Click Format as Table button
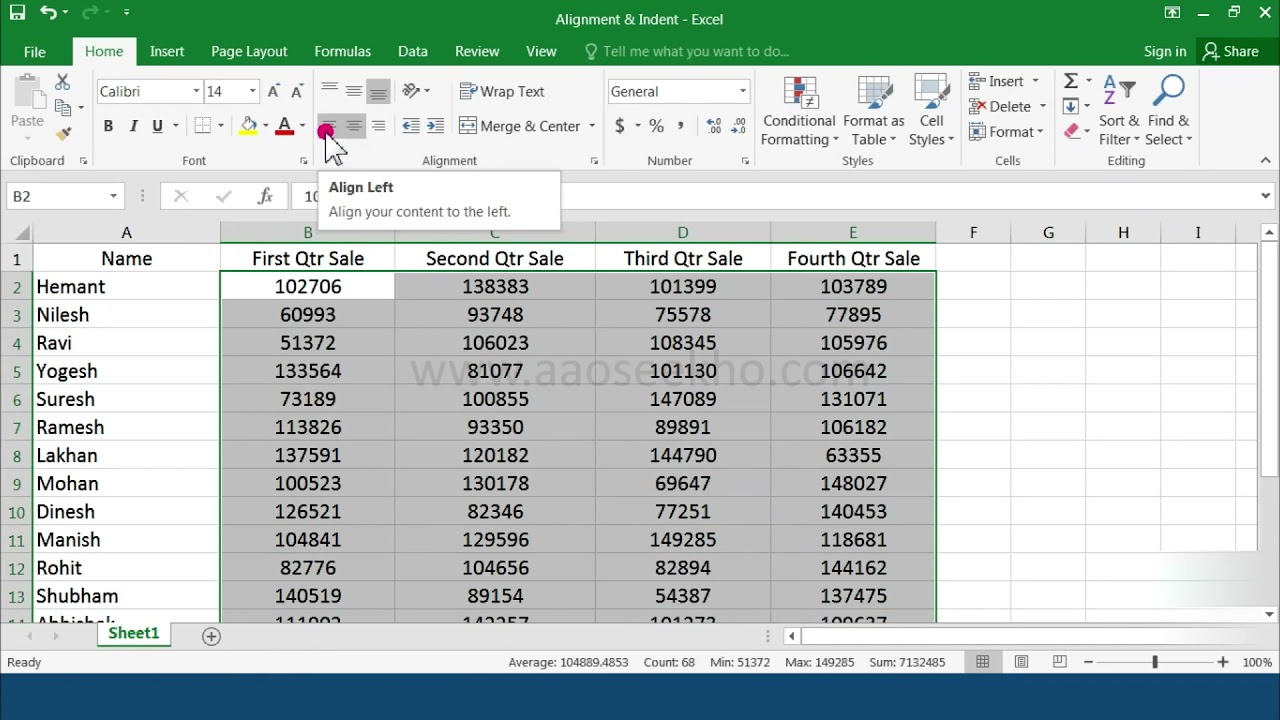The width and height of the screenshot is (1280, 720). click(873, 112)
